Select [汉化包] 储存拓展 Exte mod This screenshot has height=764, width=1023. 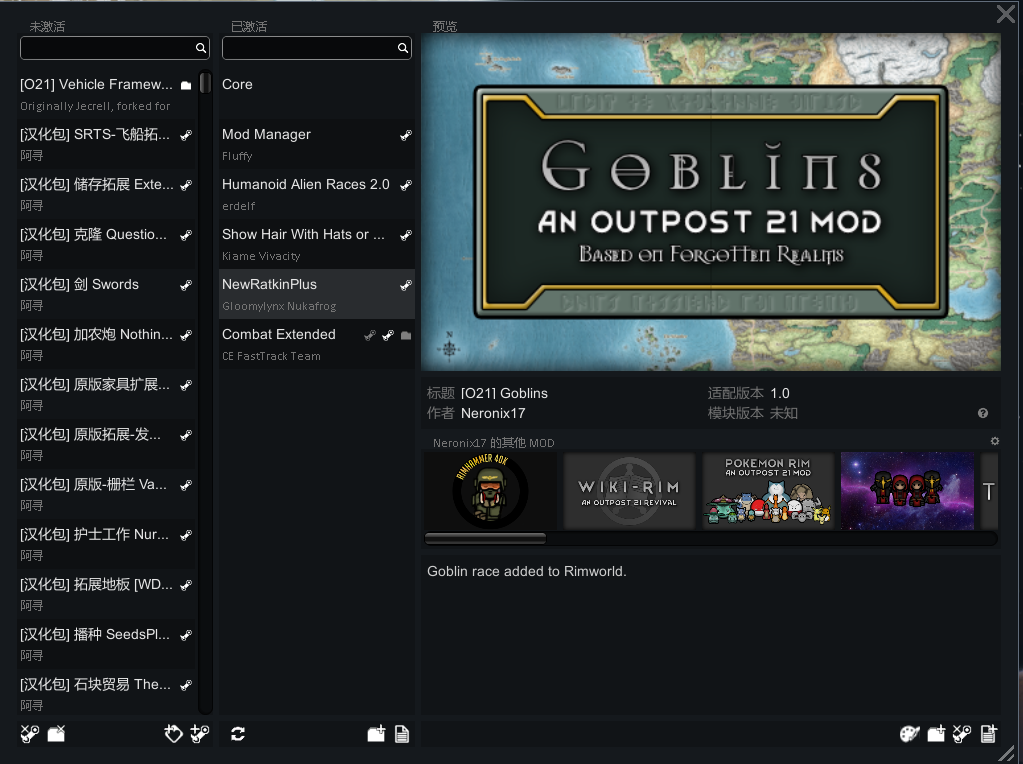pos(108,194)
